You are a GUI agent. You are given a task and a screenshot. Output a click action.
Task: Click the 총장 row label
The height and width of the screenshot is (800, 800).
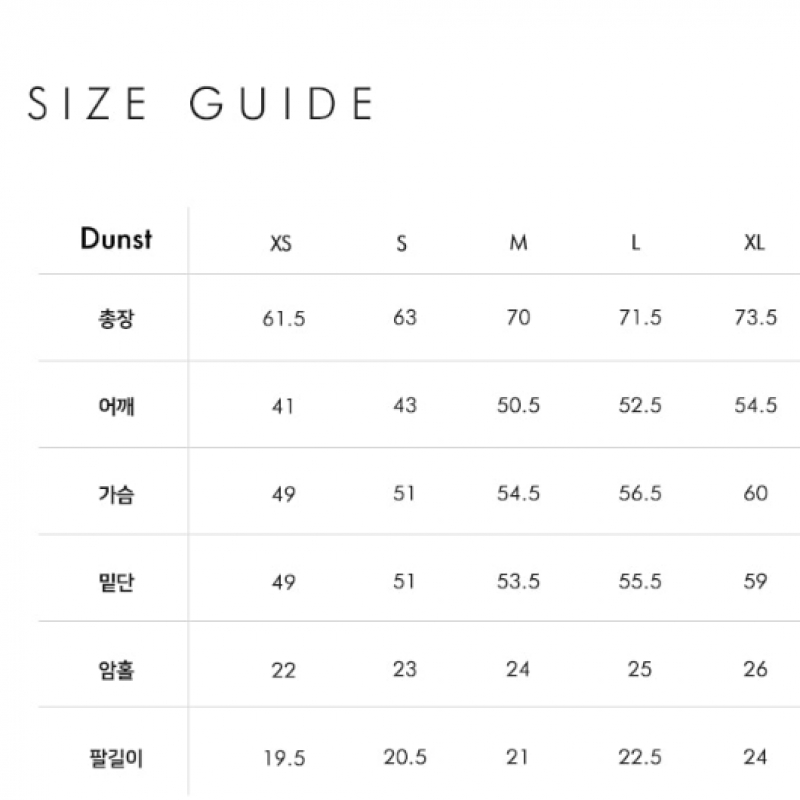pos(116,319)
